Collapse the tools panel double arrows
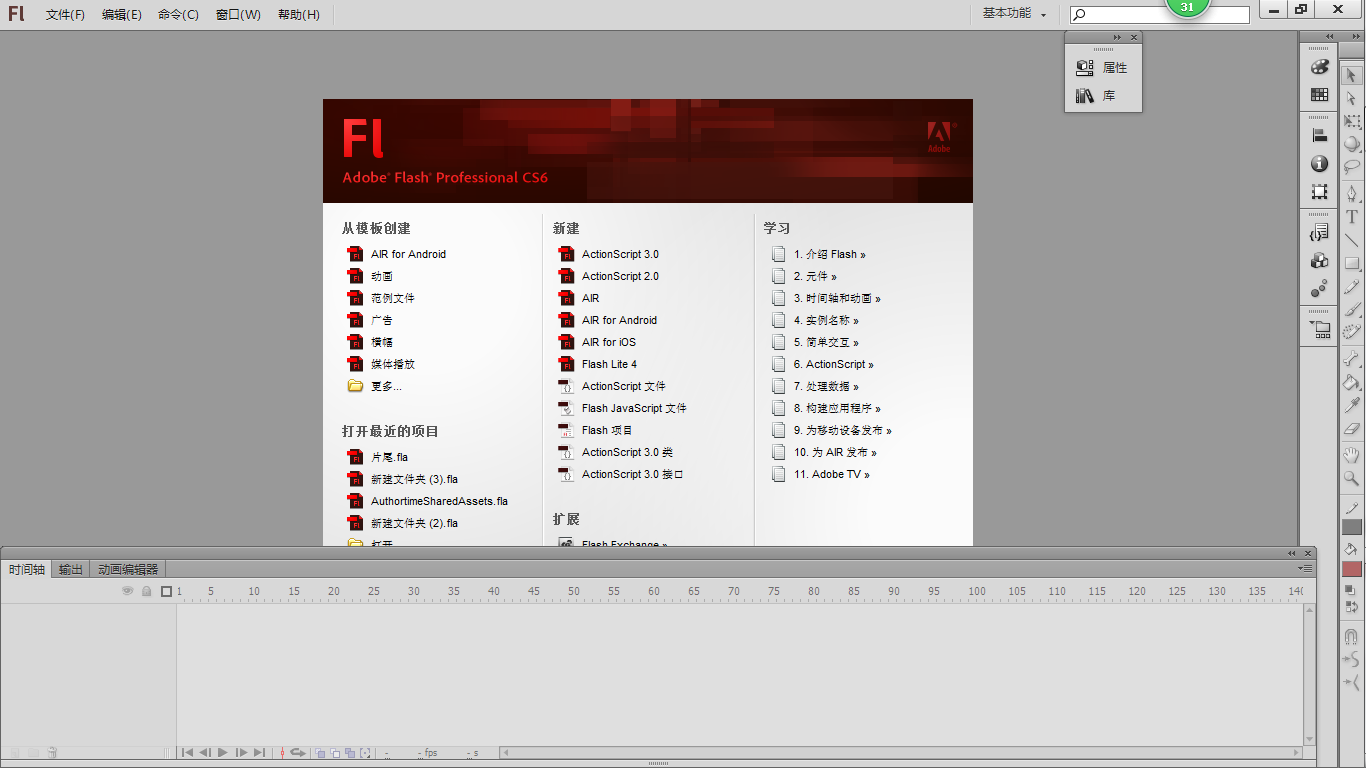1366x768 pixels. tap(1358, 37)
